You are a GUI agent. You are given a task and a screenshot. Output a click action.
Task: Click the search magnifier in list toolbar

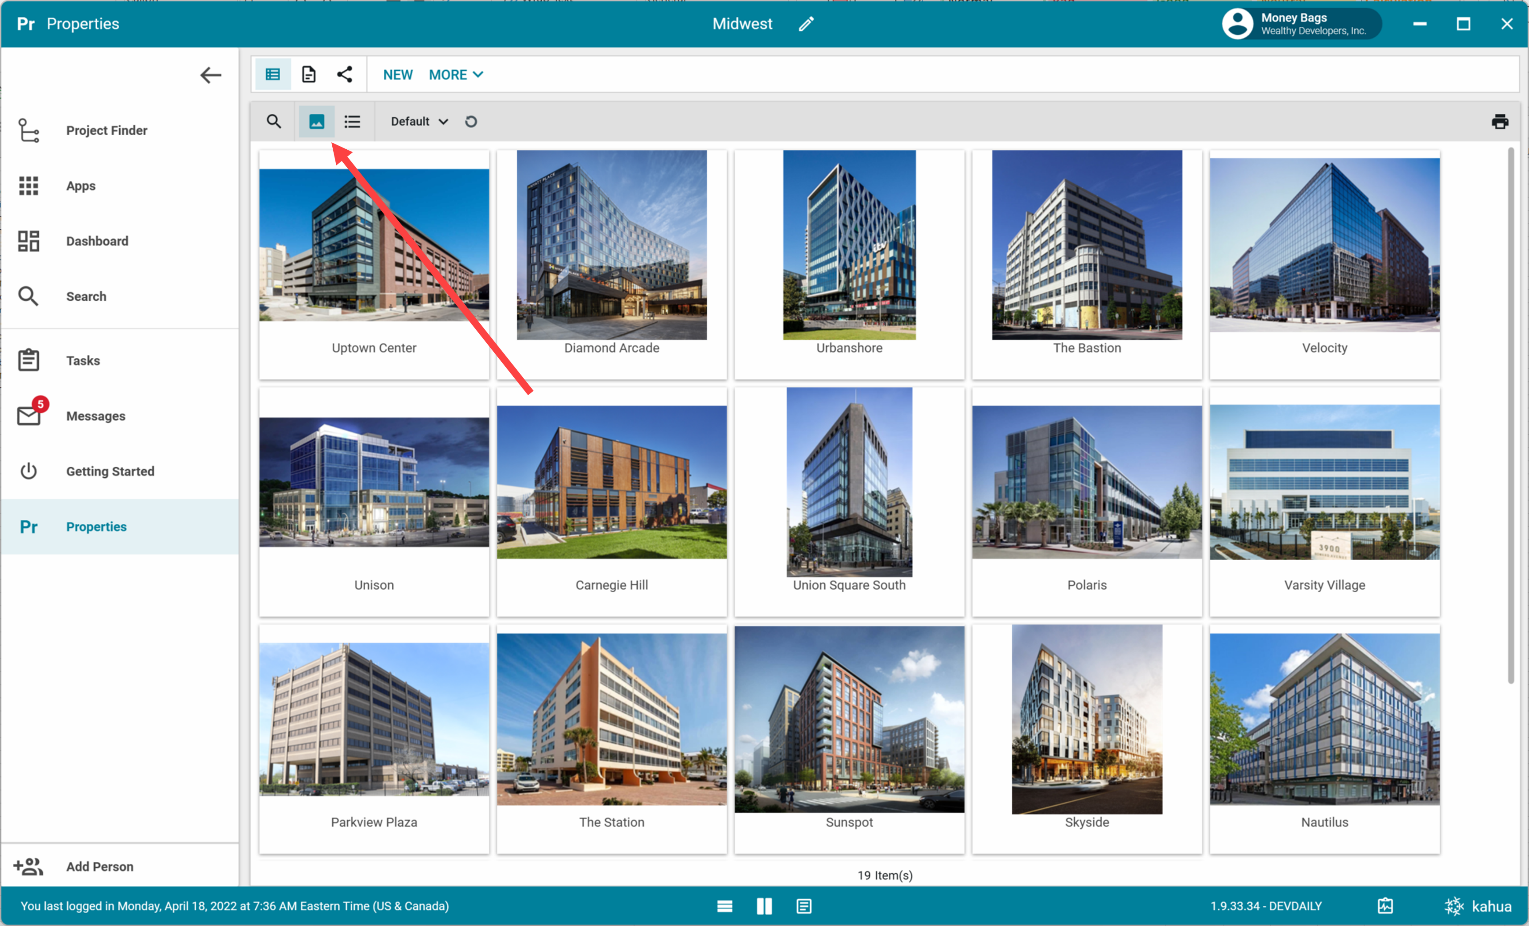(273, 122)
